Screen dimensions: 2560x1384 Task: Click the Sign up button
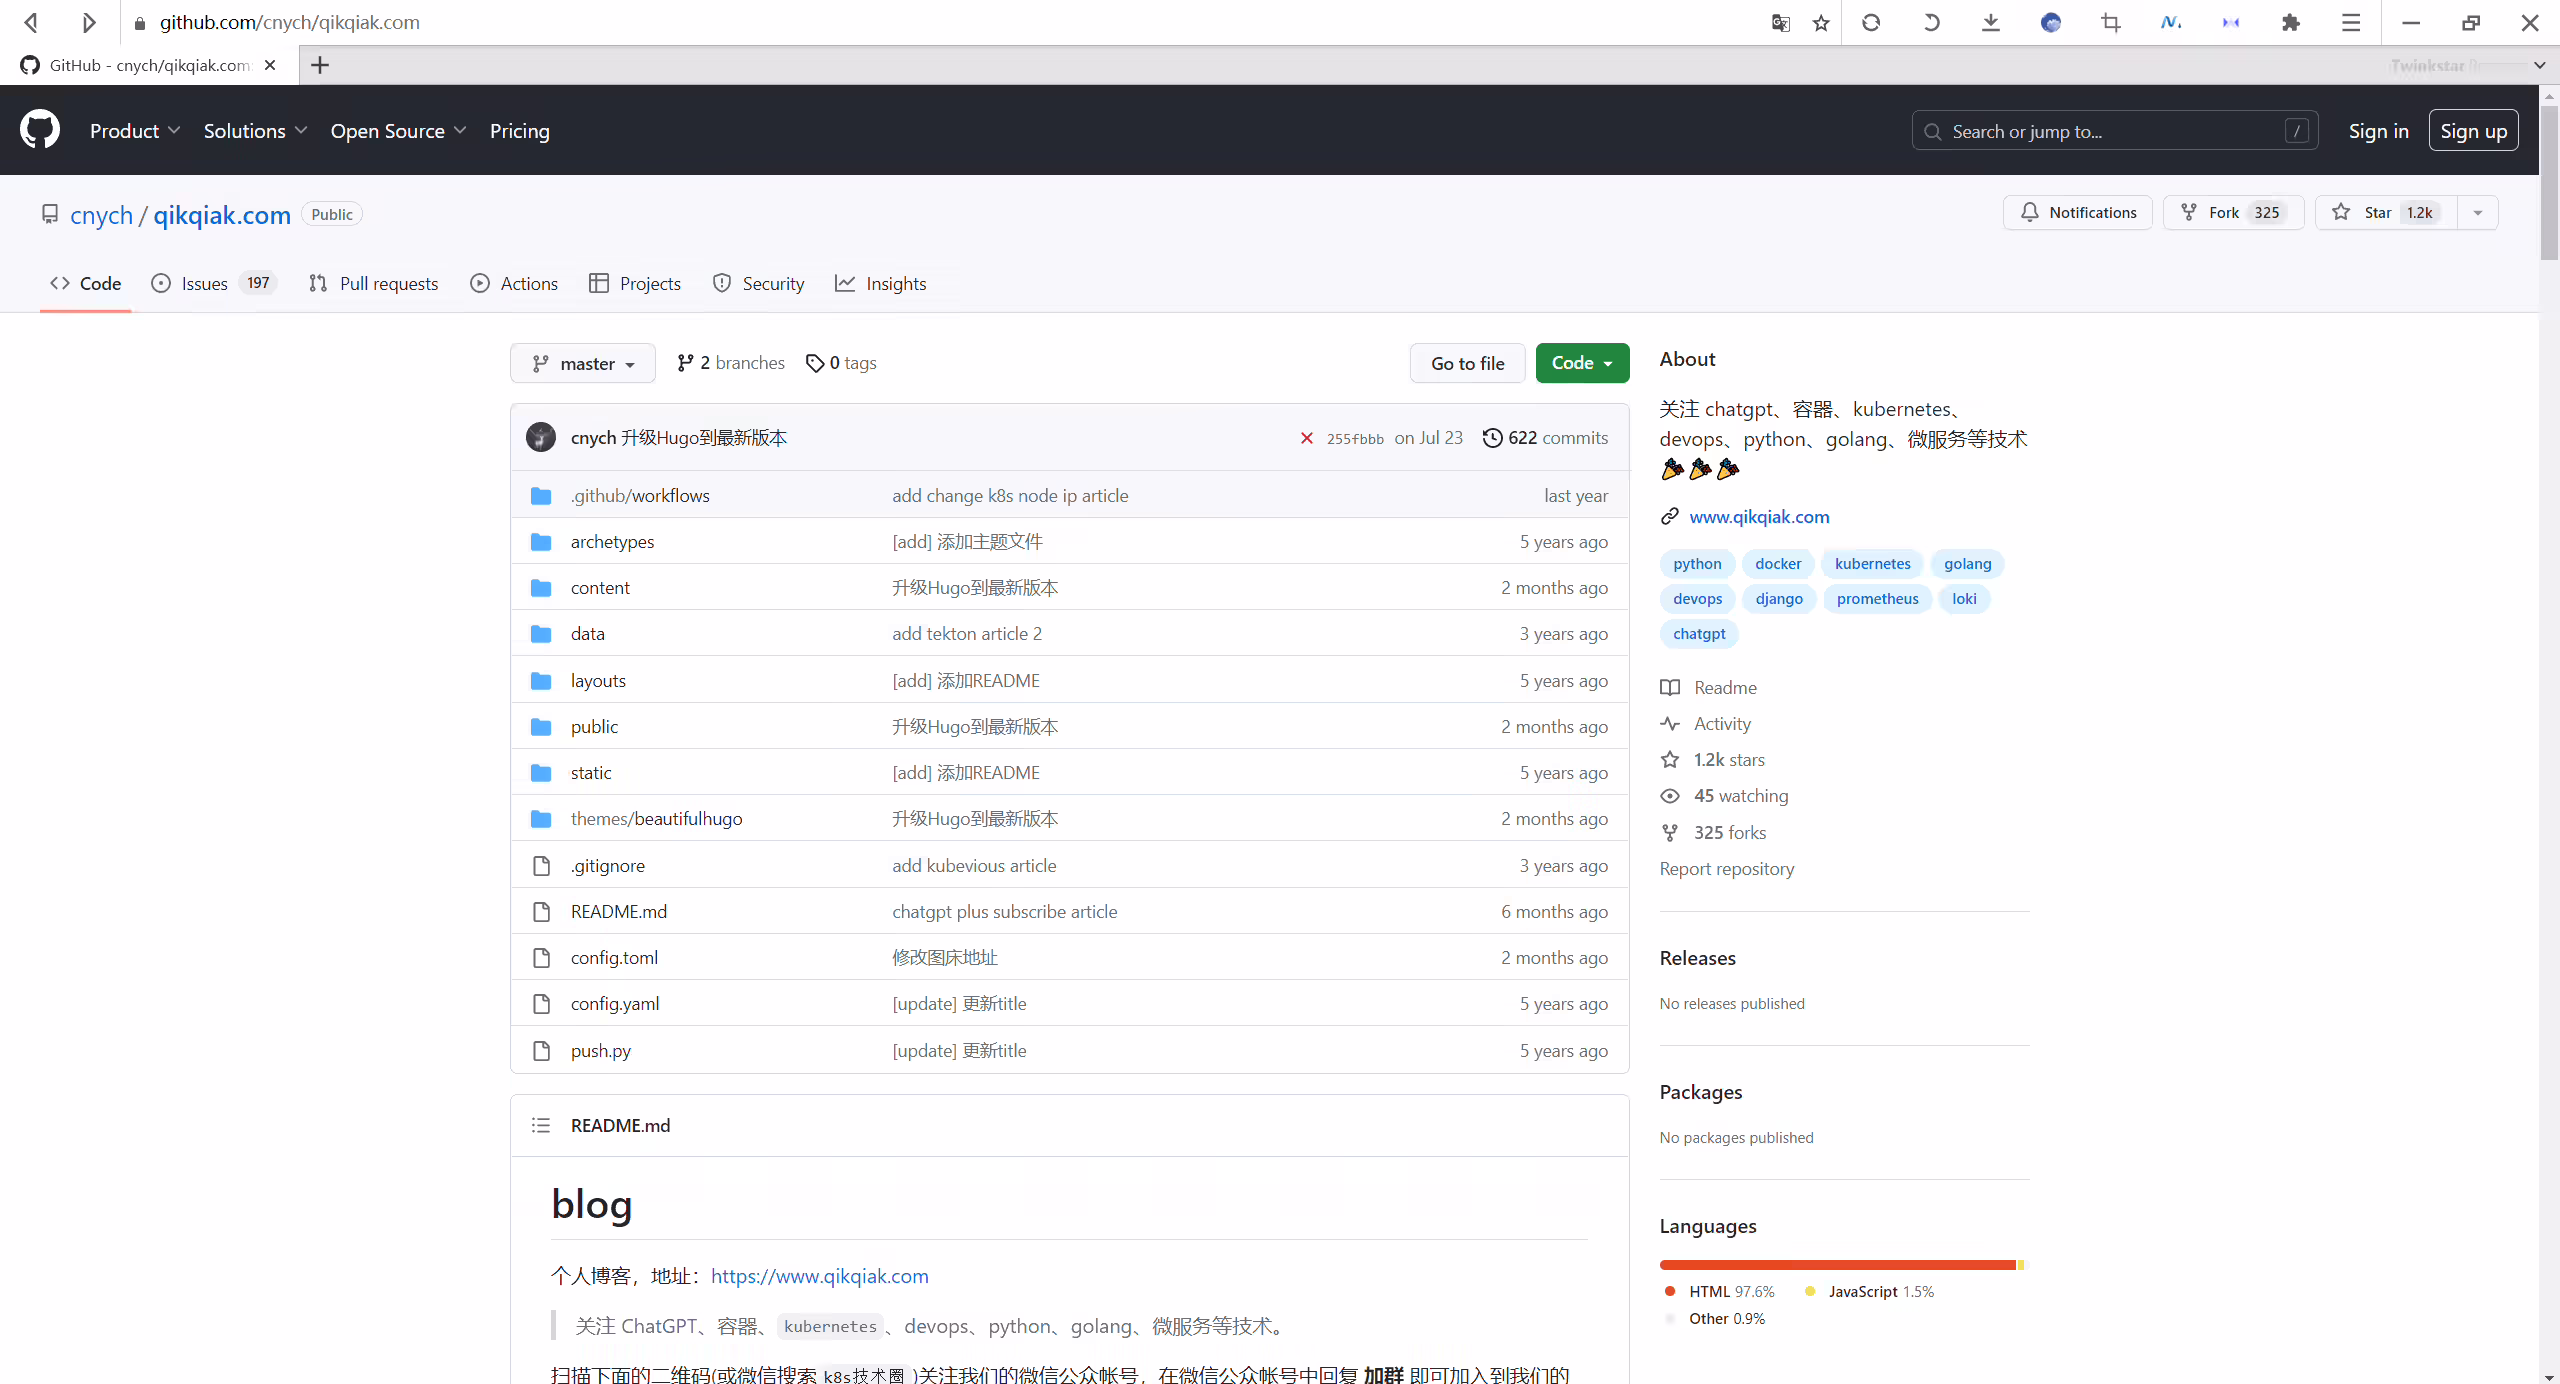coord(2474,131)
